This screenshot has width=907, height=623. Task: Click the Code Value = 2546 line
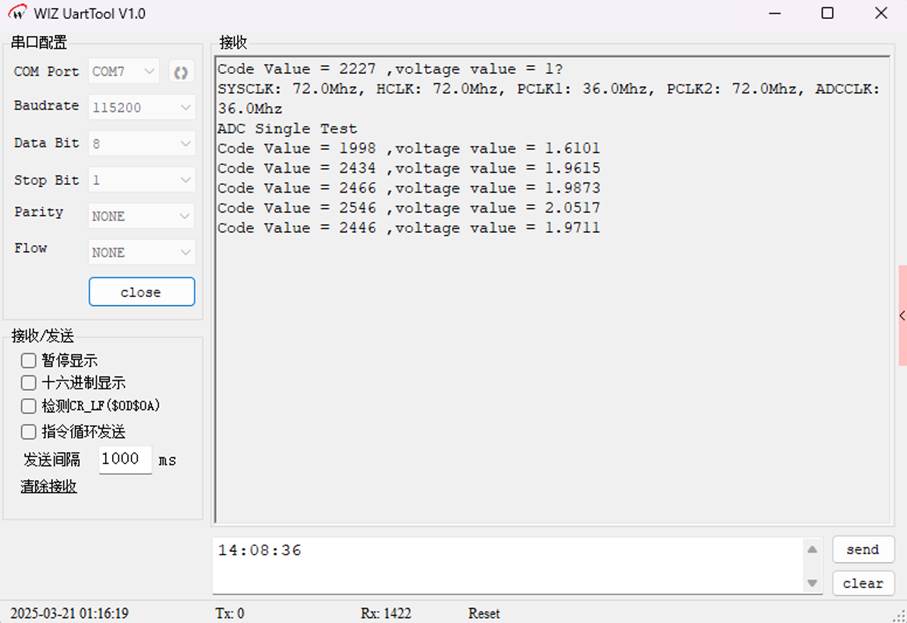pyautogui.click(x=409, y=208)
